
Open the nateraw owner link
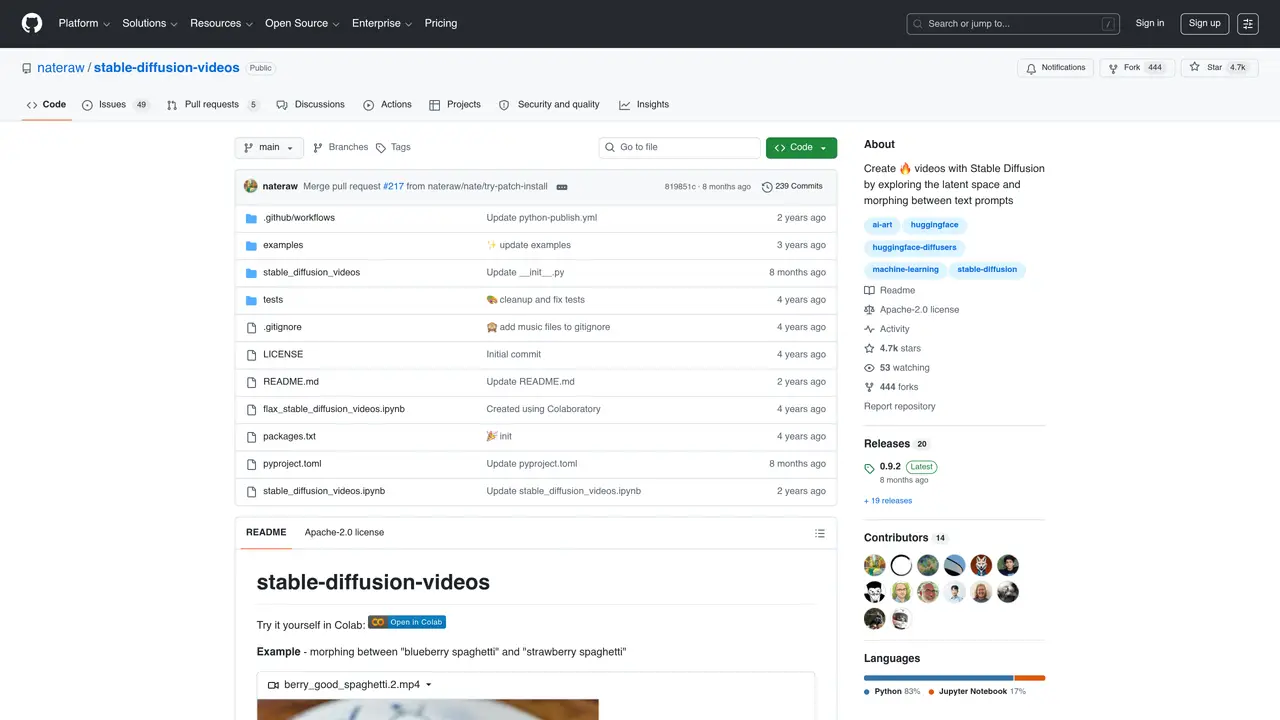(61, 68)
